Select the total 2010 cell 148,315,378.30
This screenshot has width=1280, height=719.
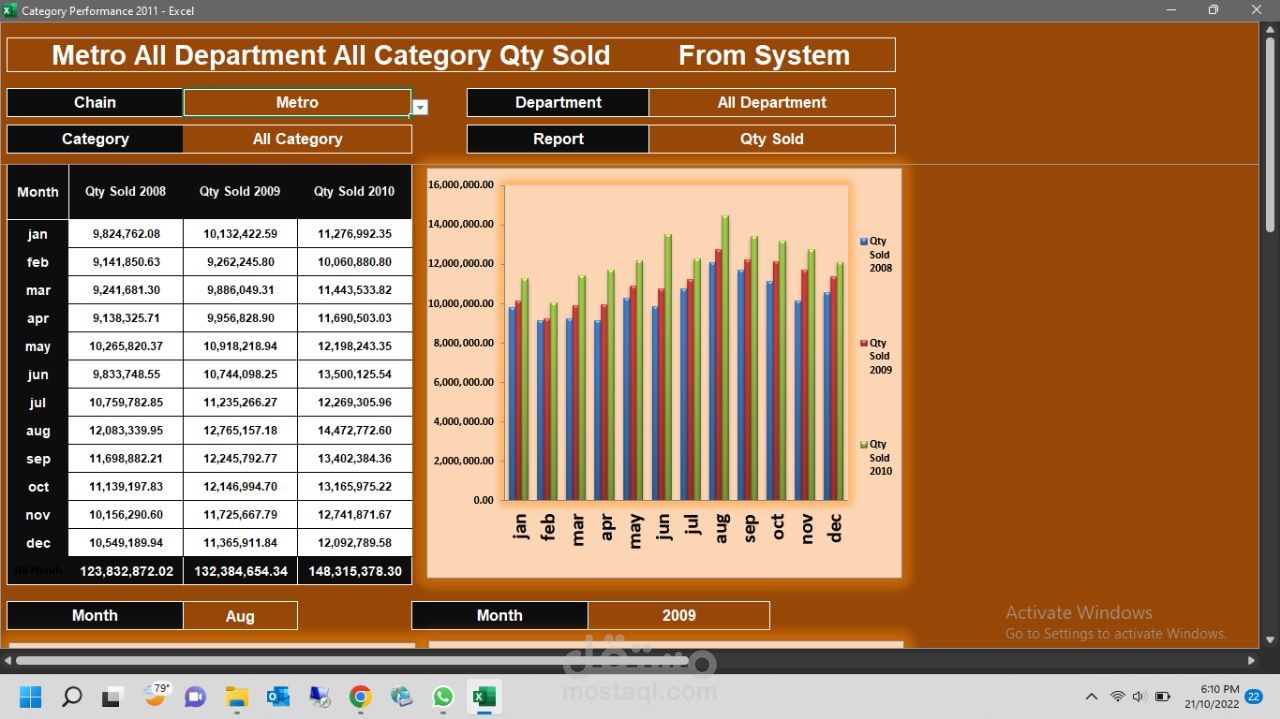point(354,571)
